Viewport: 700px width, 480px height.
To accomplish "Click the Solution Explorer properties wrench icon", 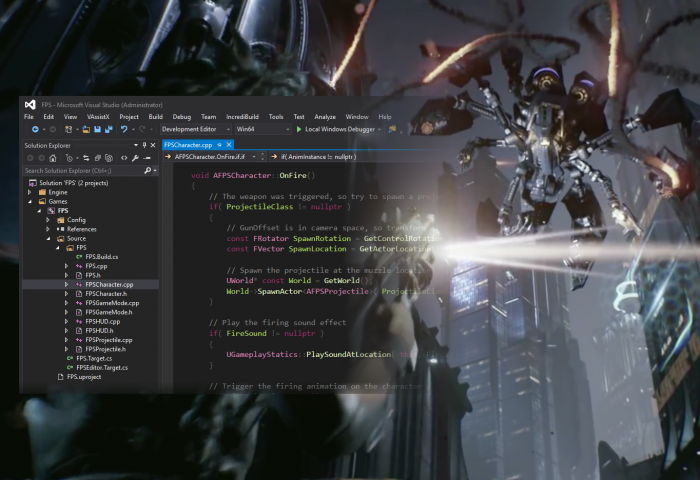I will pos(135,157).
